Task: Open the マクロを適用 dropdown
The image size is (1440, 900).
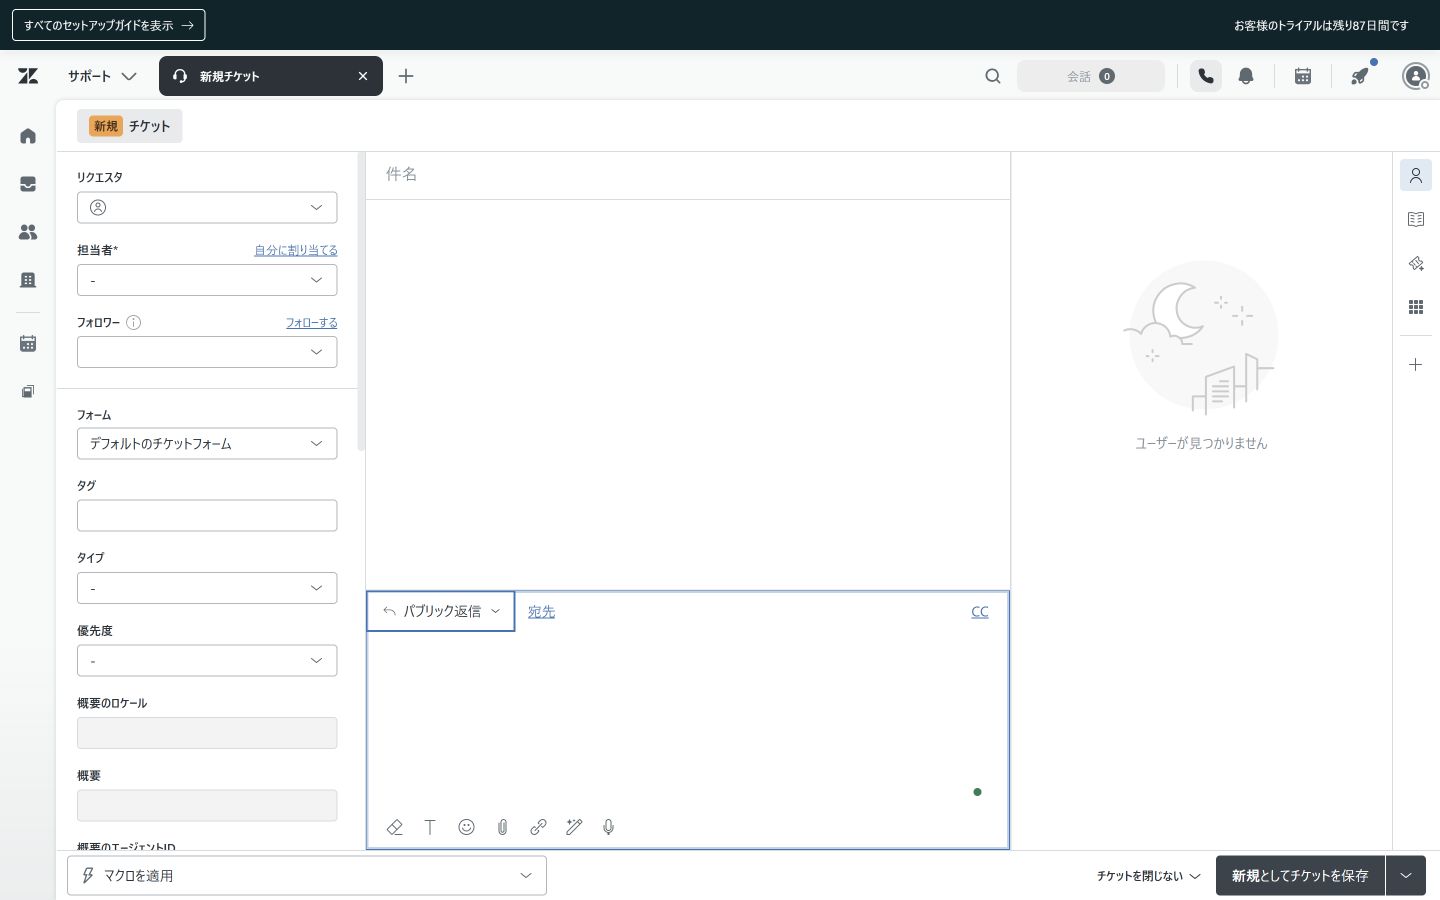Action: [307, 876]
